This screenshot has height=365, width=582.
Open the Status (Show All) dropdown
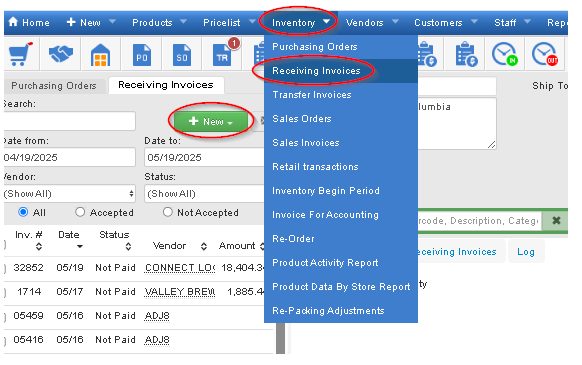(x=204, y=194)
